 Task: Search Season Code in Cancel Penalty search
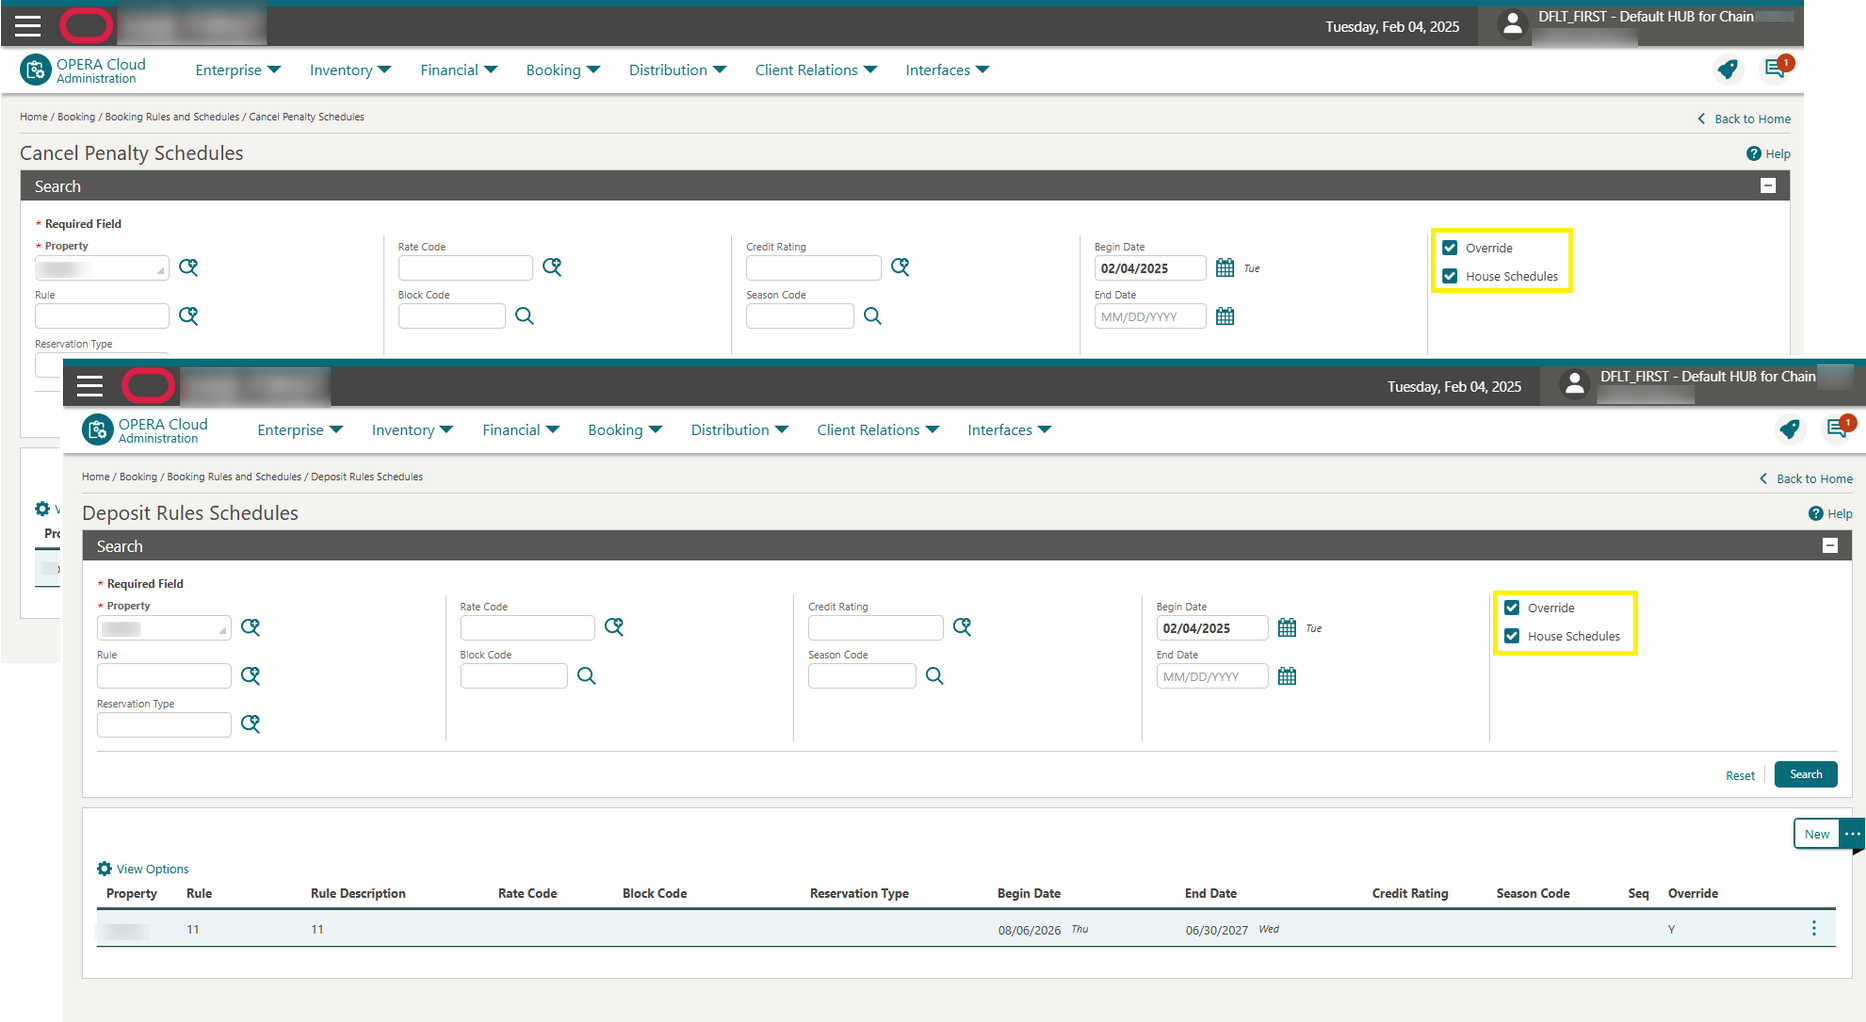(872, 316)
